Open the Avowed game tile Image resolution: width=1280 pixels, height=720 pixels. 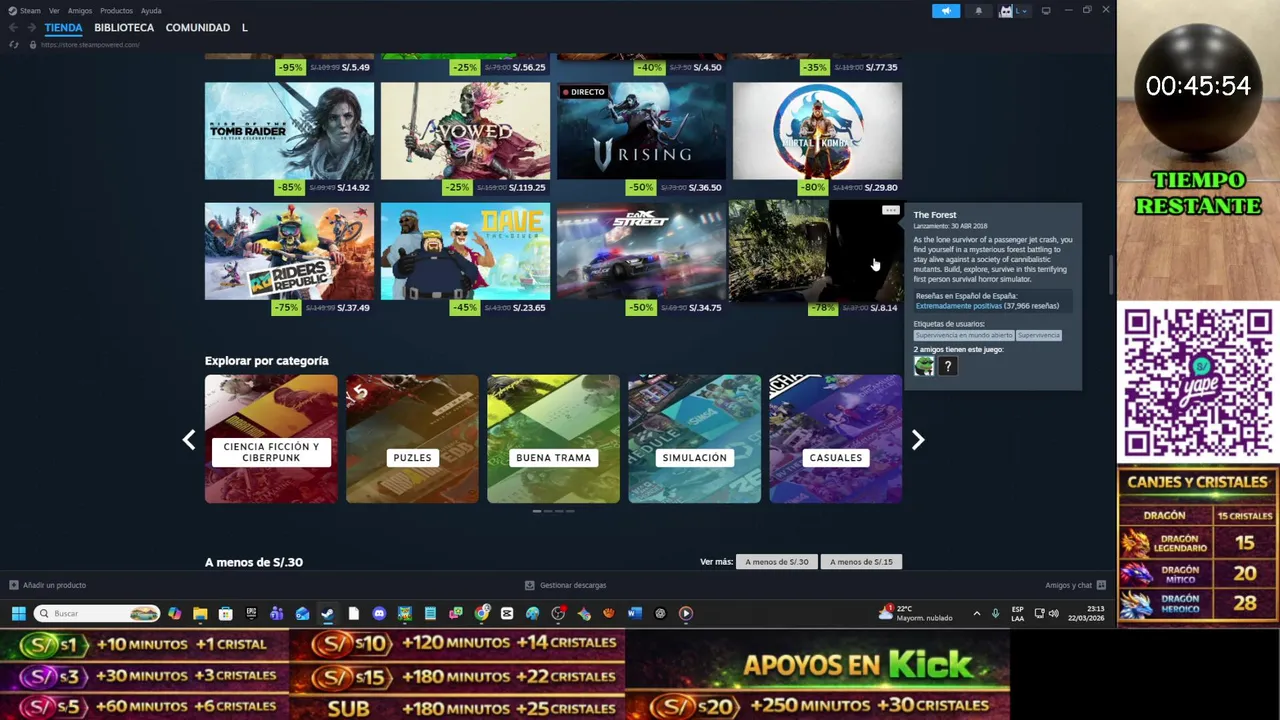click(x=465, y=131)
